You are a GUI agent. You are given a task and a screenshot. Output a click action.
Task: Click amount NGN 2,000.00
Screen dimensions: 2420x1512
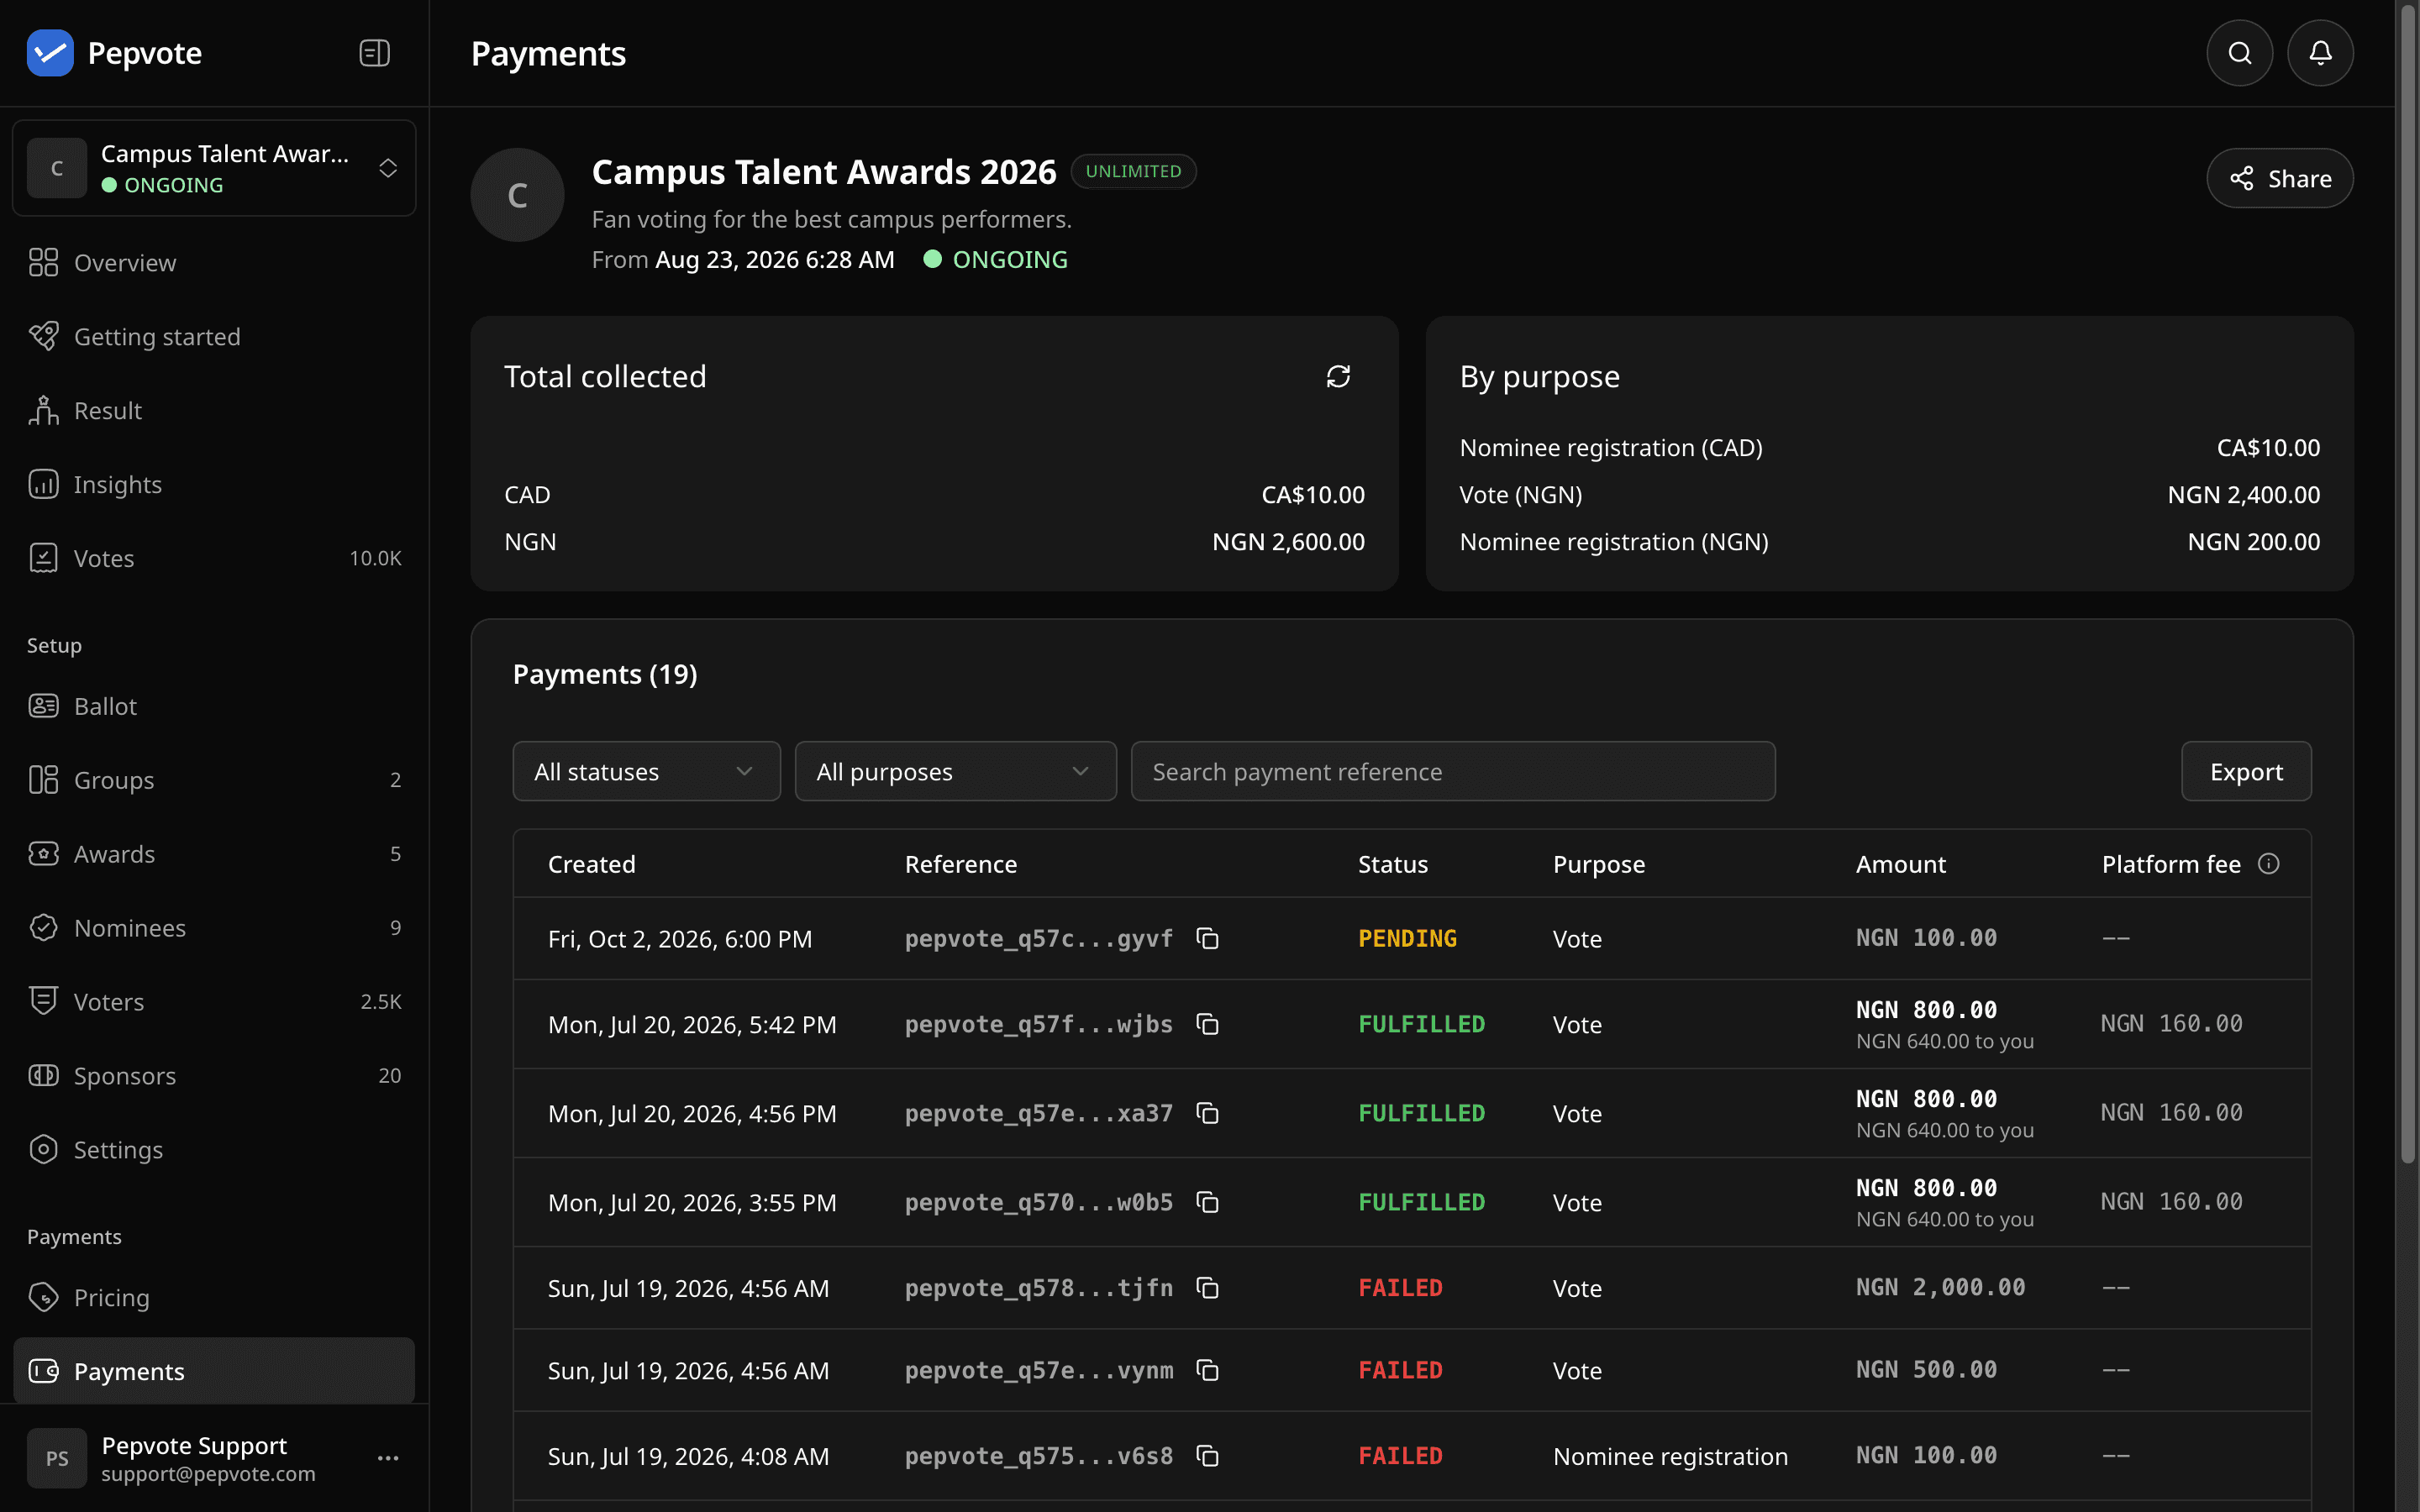[x=1940, y=1288]
